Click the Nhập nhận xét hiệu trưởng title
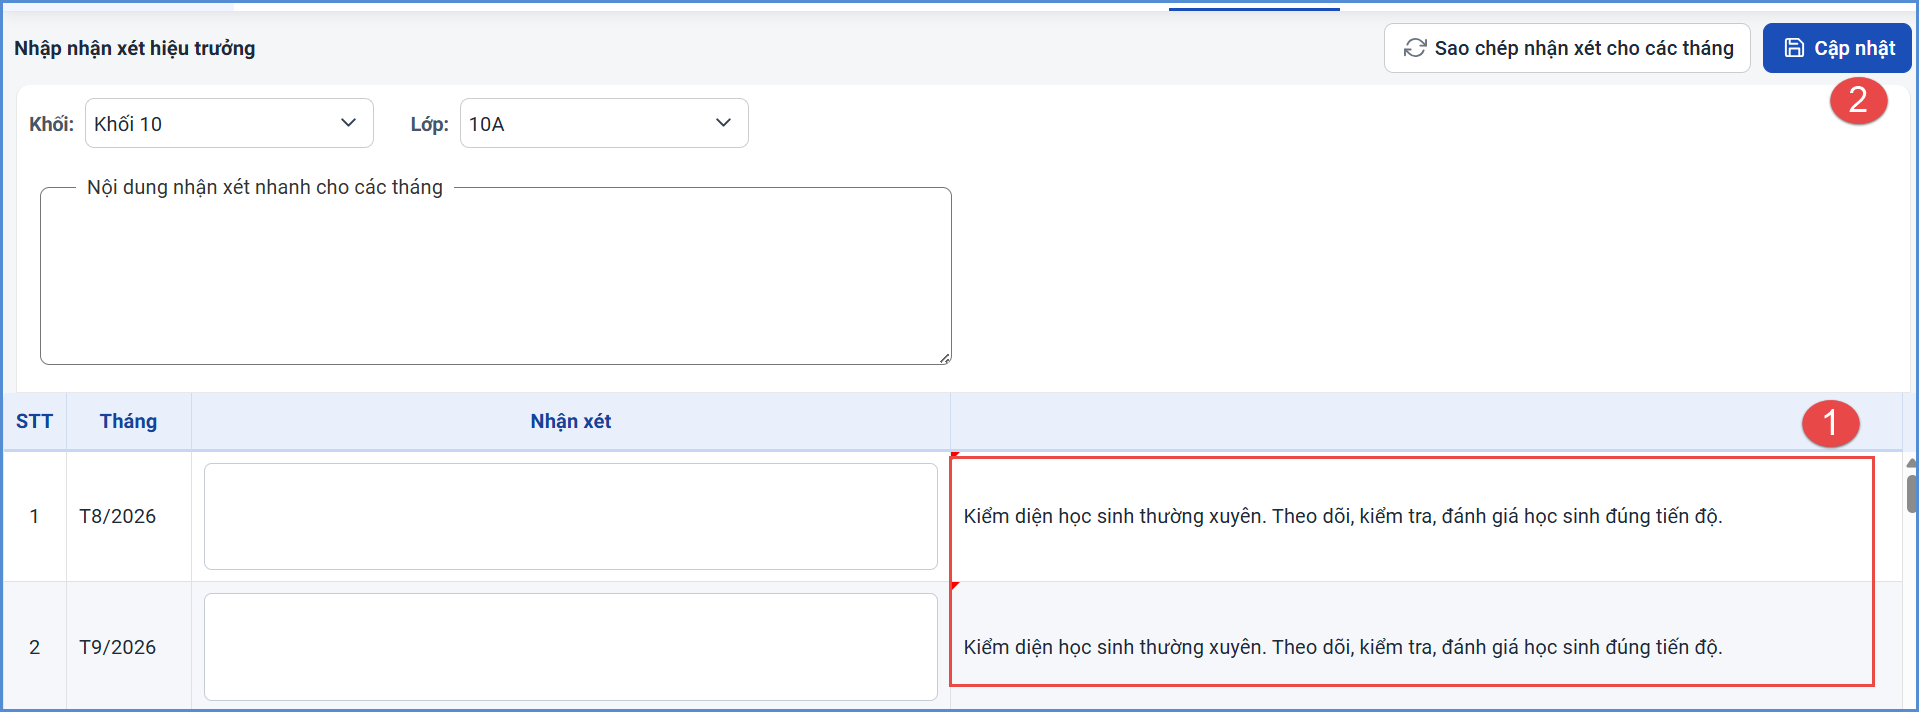Screen dimensions: 1919x712 tap(135, 48)
